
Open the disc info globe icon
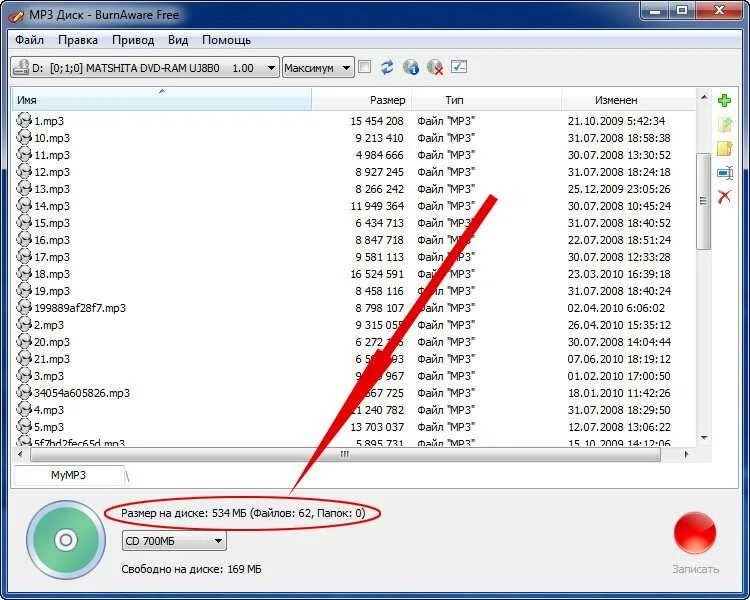(x=411, y=67)
